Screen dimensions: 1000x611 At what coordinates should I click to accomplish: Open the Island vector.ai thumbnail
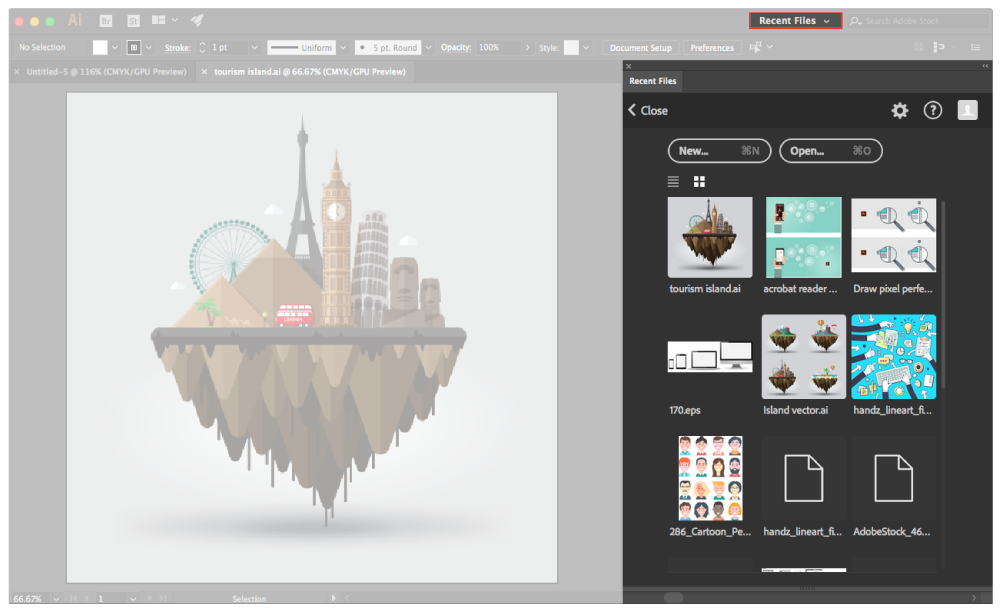(x=803, y=356)
